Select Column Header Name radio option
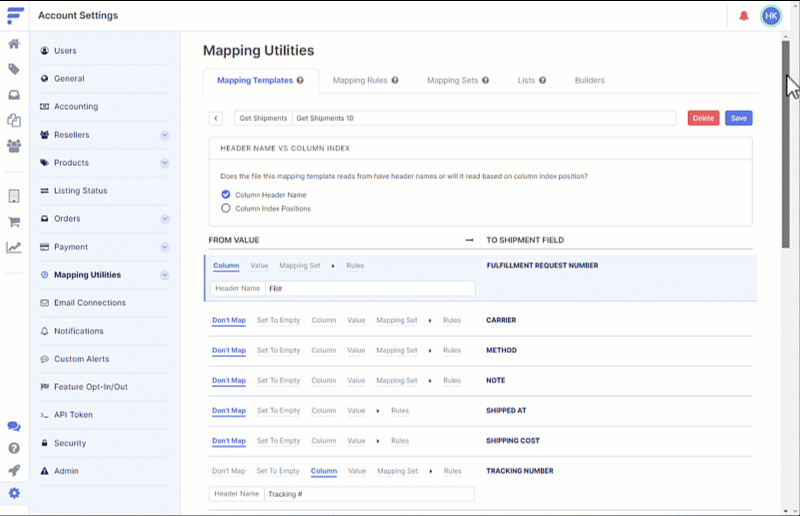The width and height of the screenshot is (800, 516). tap(226, 194)
